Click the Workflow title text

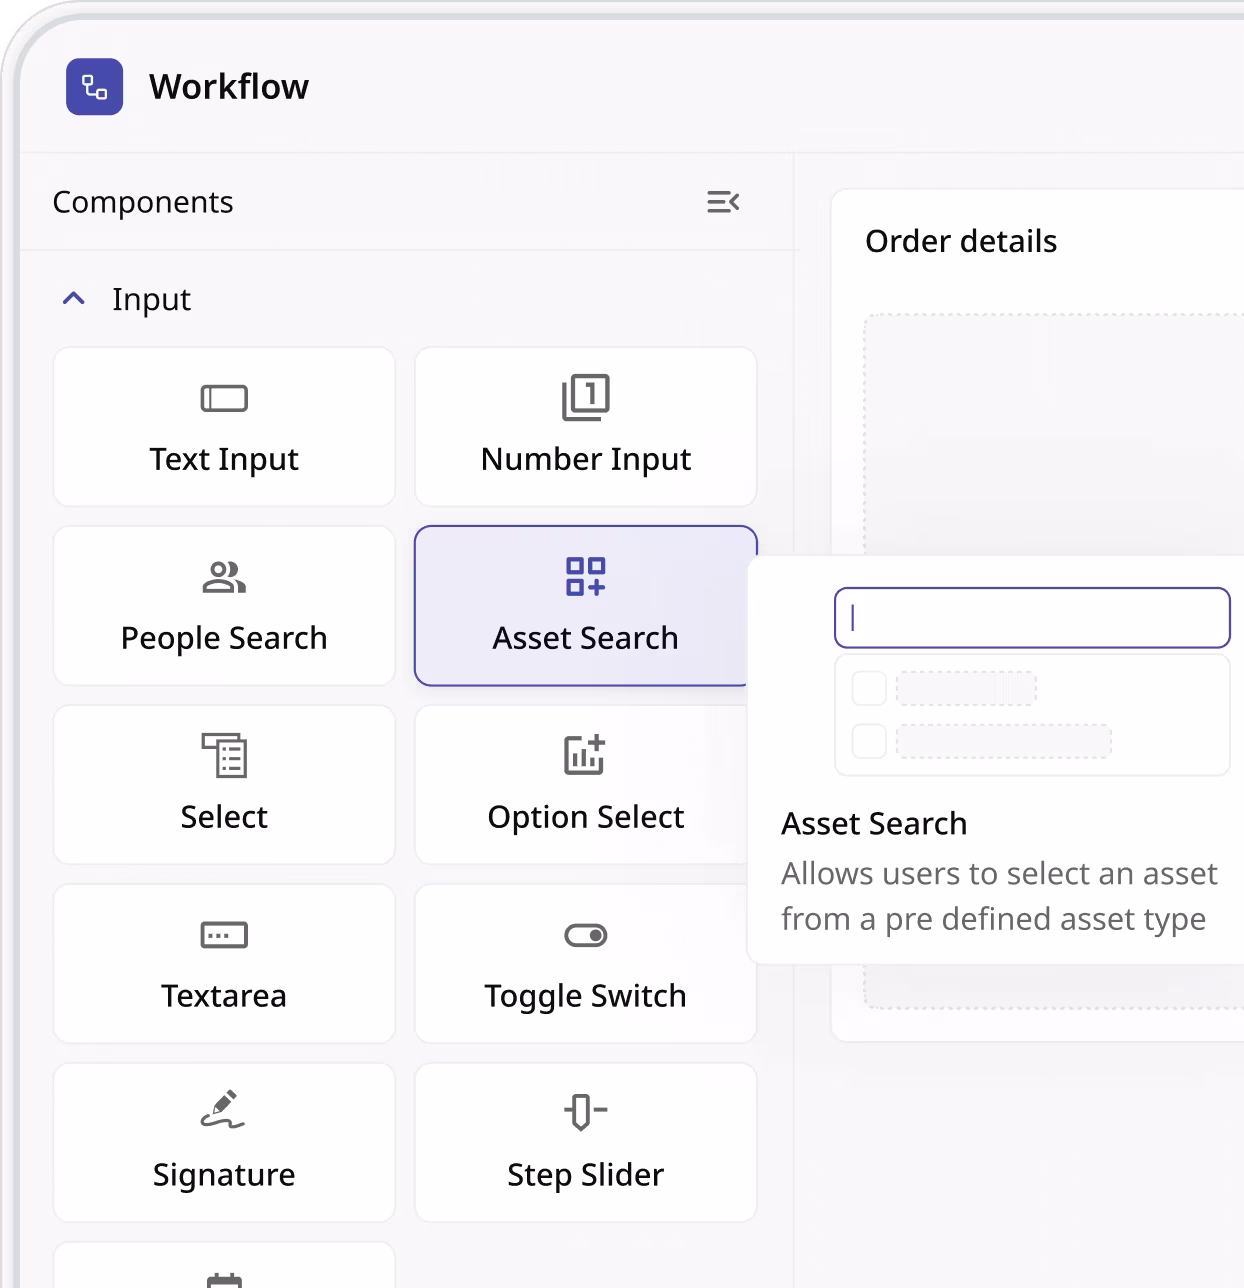[x=229, y=87]
